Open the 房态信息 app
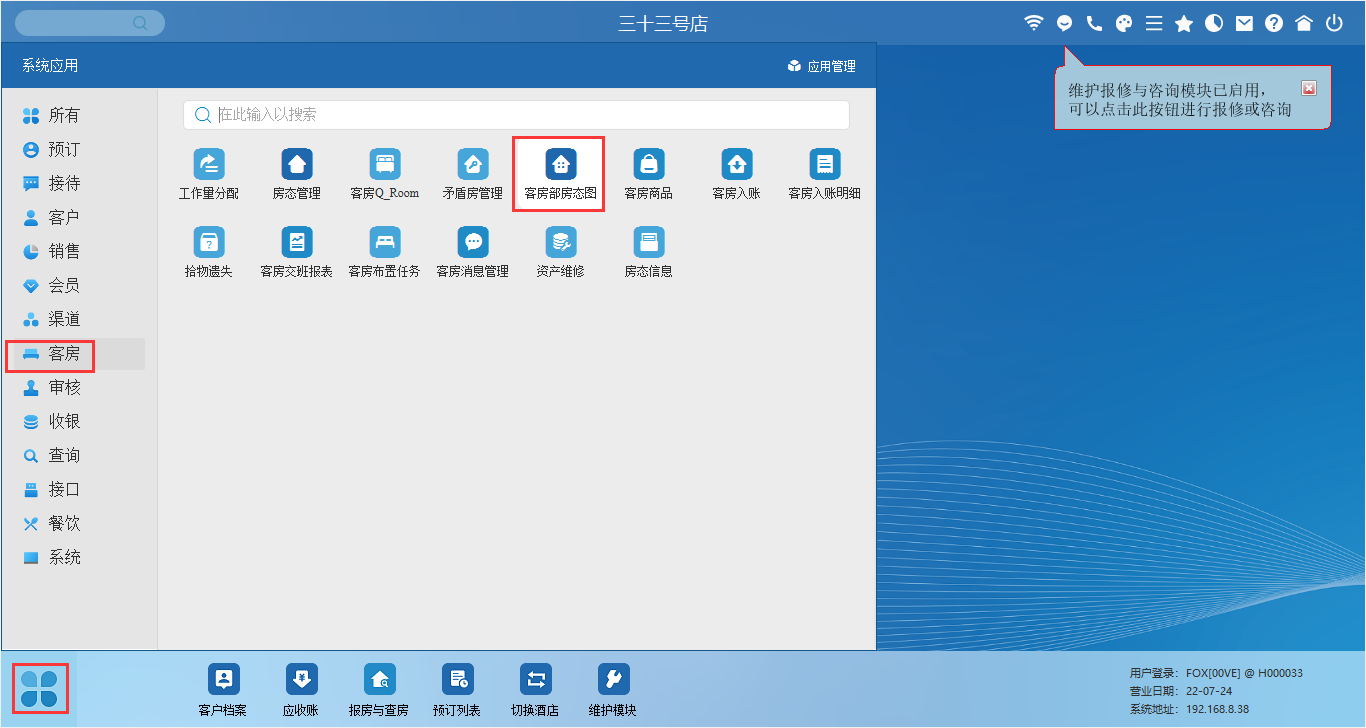This screenshot has width=1366, height=728. point(649,252)
